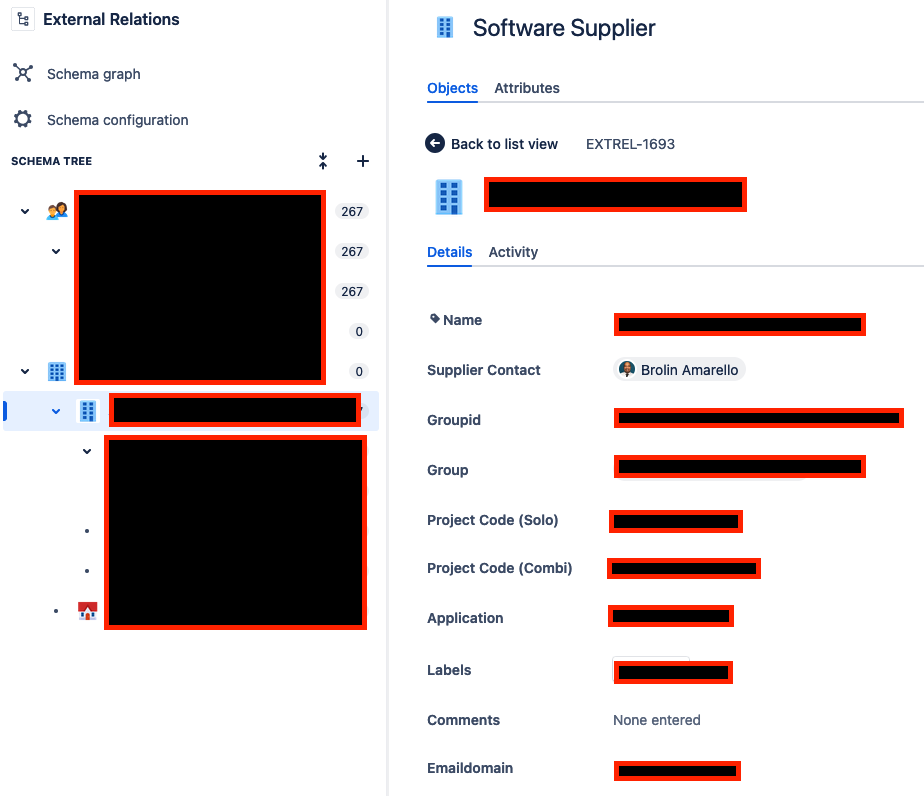Screen dimensions: 924x796
Task: Click the back arrow circle icon
Action: click(x=435, y=143)
